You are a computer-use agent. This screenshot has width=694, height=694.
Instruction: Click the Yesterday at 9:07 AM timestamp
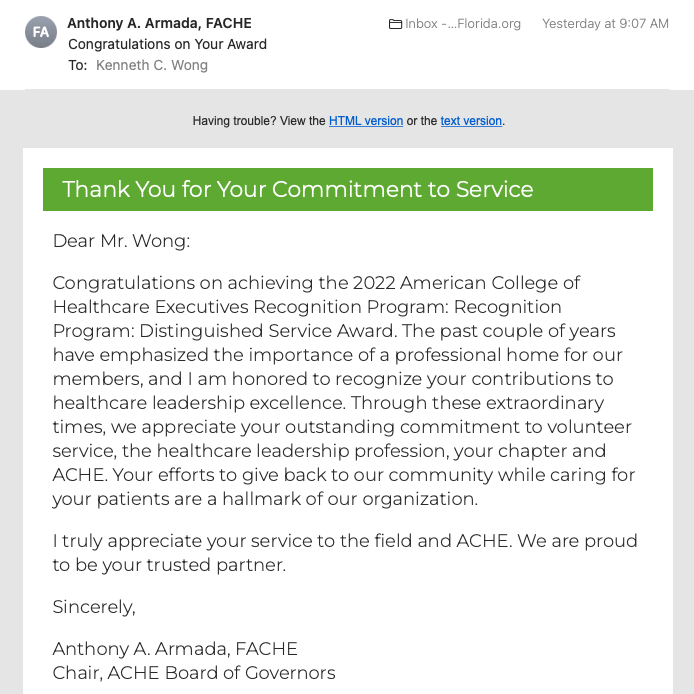point(605,24)
